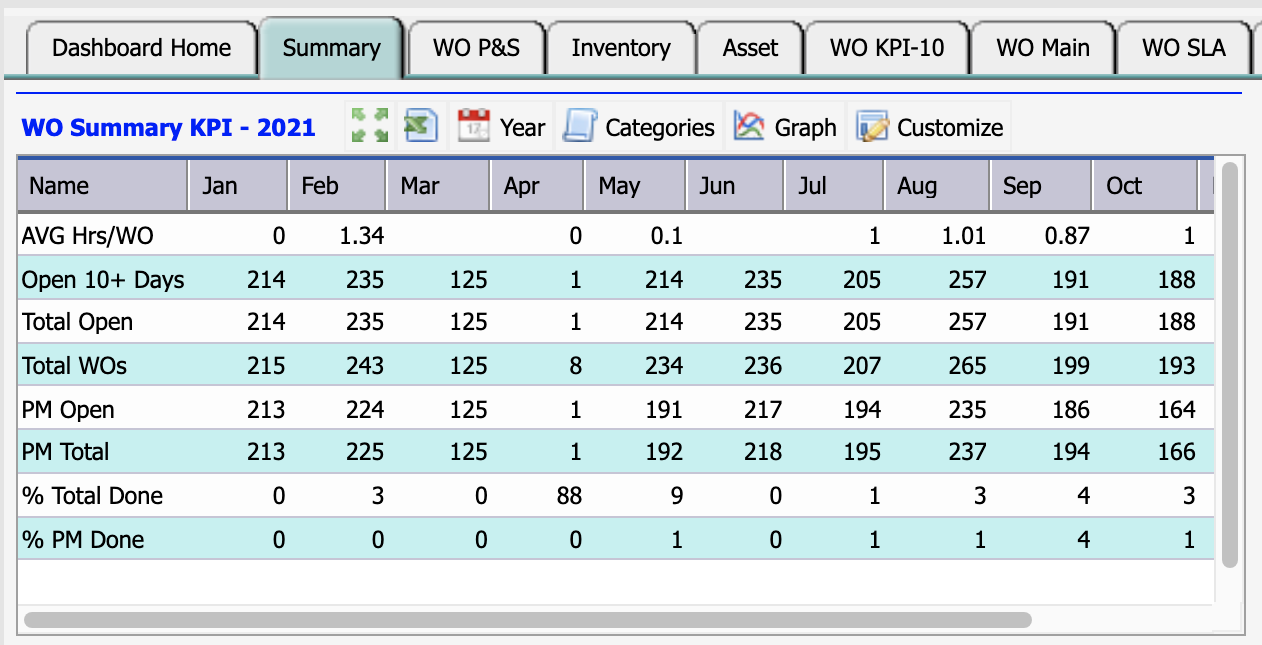Click the AVG Hrs/WO Aug value 1.01
The width and height of the screenshot is (1262, 645).
(x=964, y=236)
